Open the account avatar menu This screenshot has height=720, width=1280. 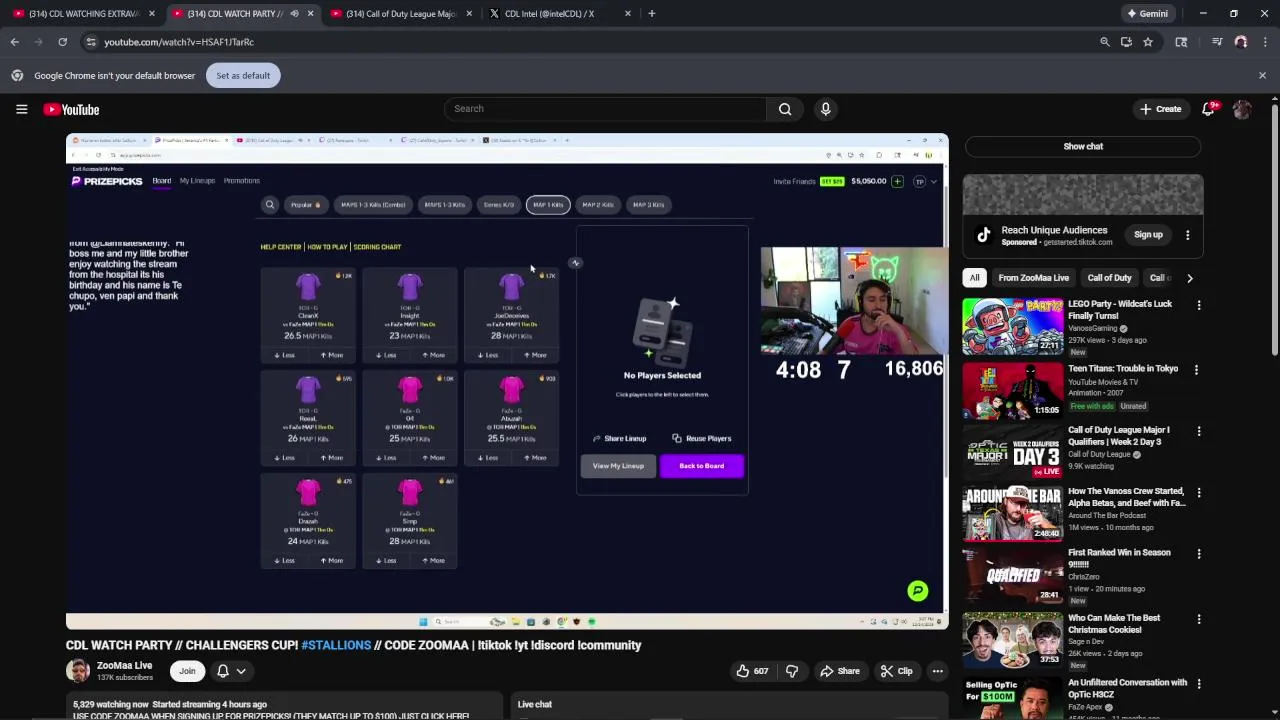pyautogui.click(x=1242, y=109)
